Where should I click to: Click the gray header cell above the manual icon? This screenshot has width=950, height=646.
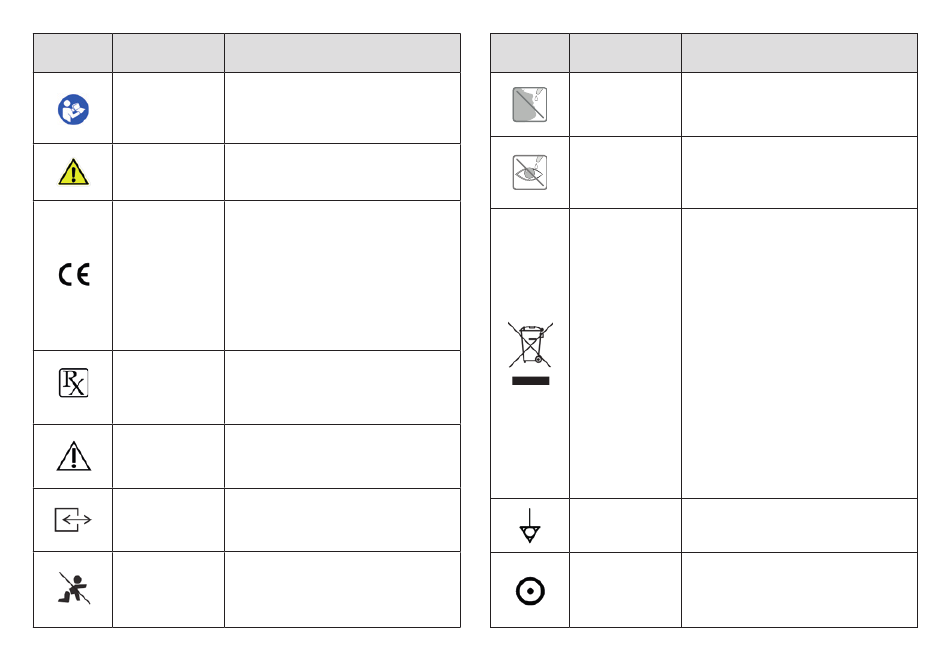(73, 53)
